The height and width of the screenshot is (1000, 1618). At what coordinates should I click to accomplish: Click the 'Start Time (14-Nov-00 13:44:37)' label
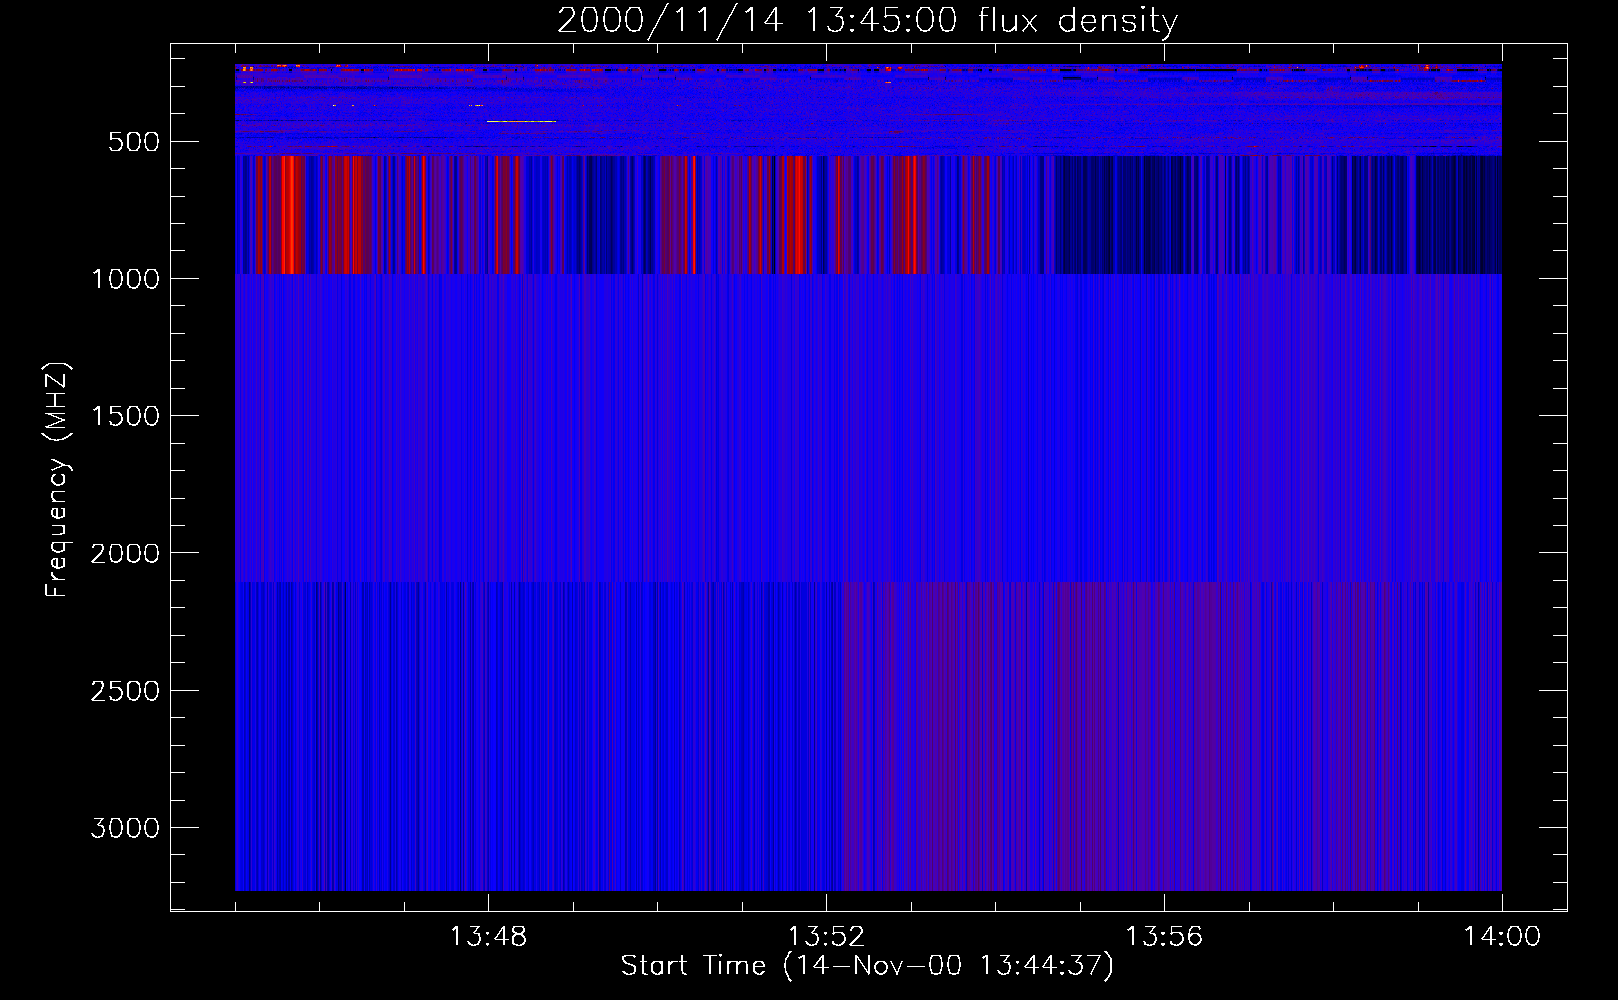867,966
